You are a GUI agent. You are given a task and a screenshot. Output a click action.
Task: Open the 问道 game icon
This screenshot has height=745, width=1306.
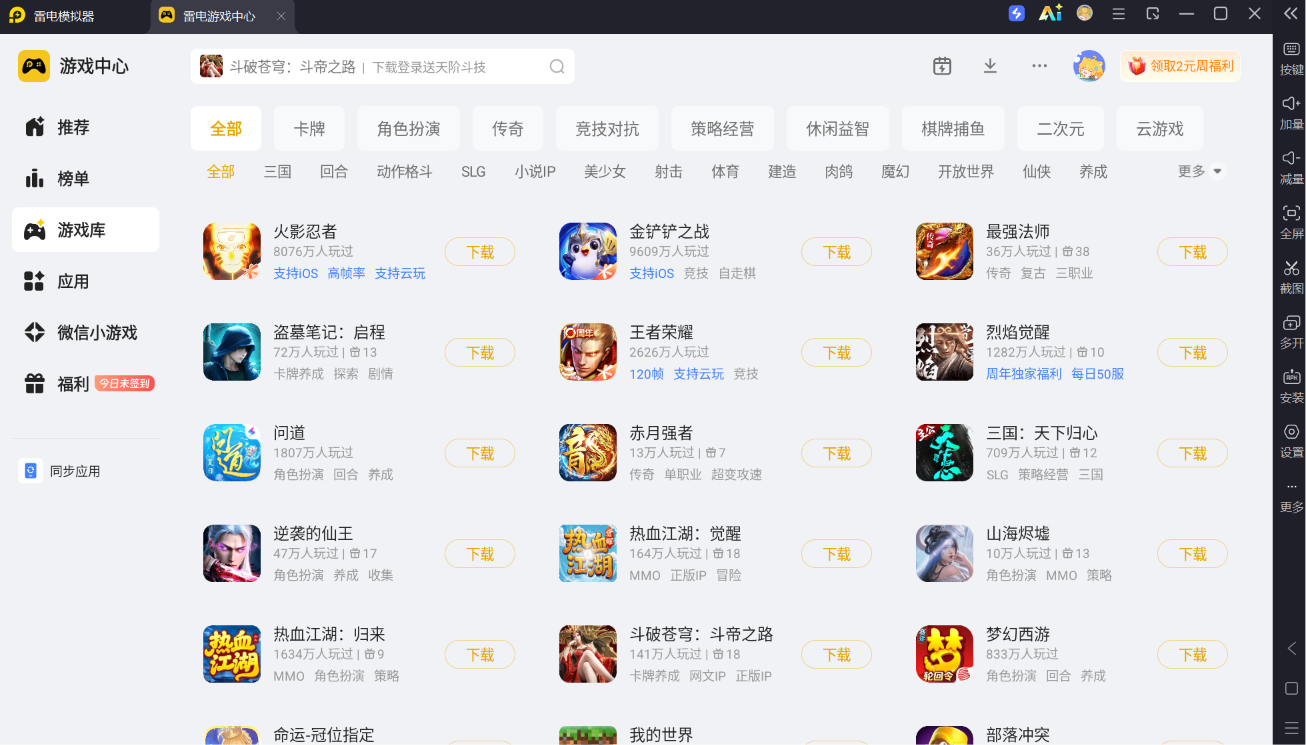click(x=232, y=453)
